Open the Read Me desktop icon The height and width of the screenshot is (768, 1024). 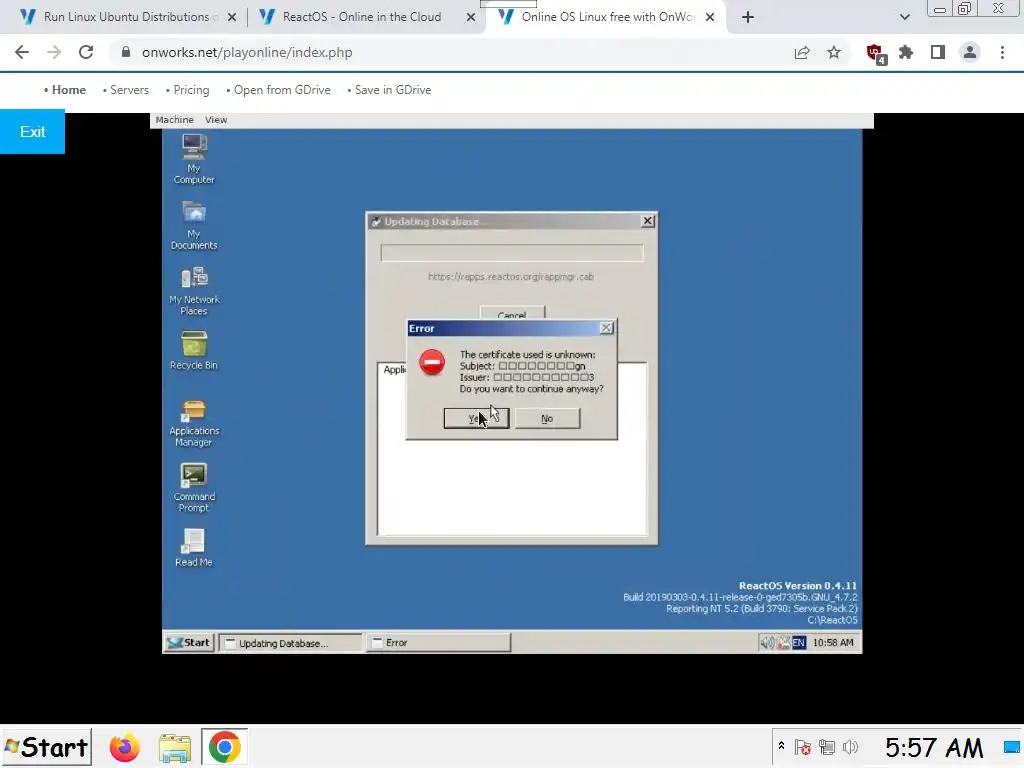tap(194, 548)
